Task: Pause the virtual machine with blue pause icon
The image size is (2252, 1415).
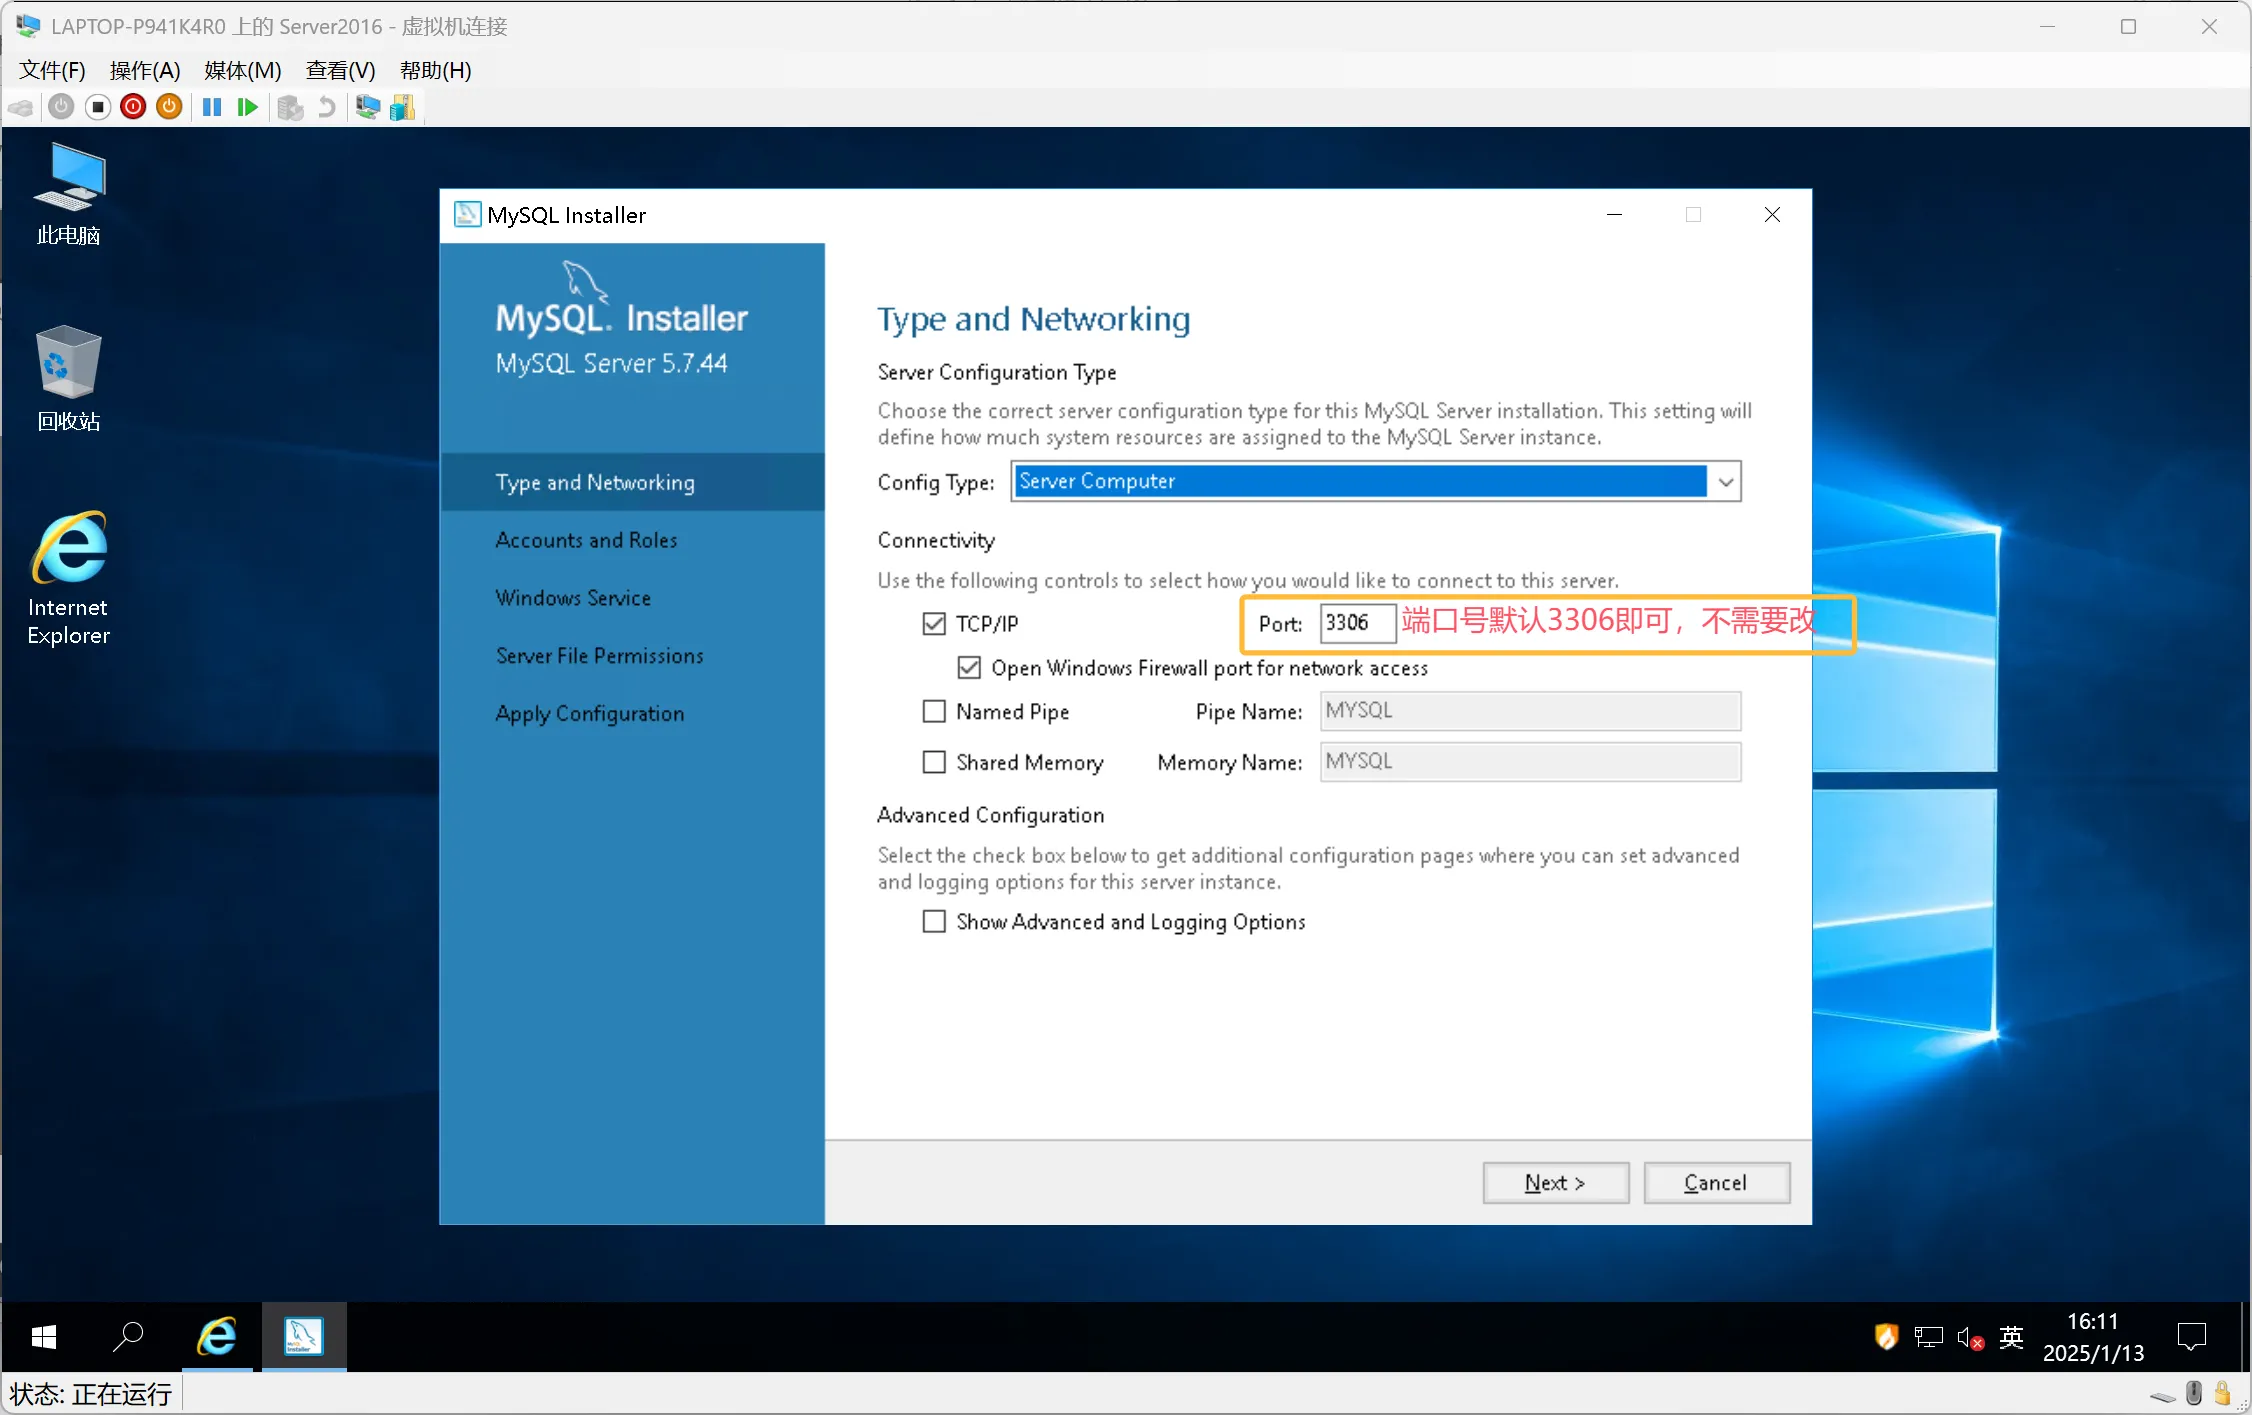Action: (211, 107)
